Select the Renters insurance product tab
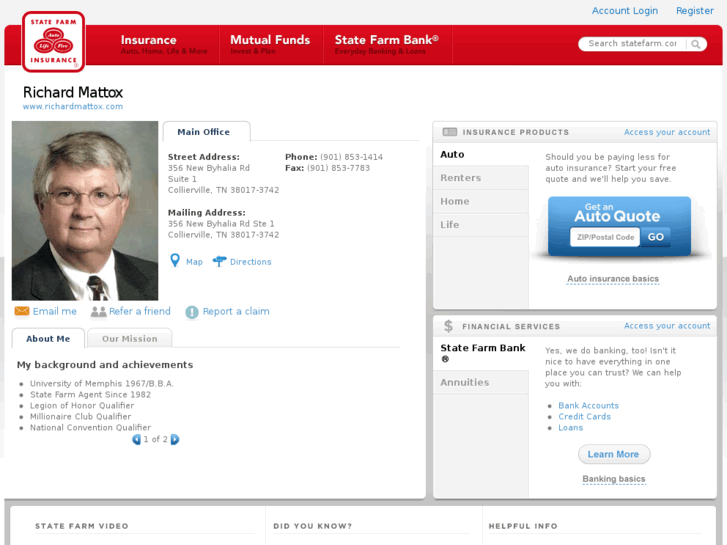Viewport: 727px width, 545px height. coord(481,178)
